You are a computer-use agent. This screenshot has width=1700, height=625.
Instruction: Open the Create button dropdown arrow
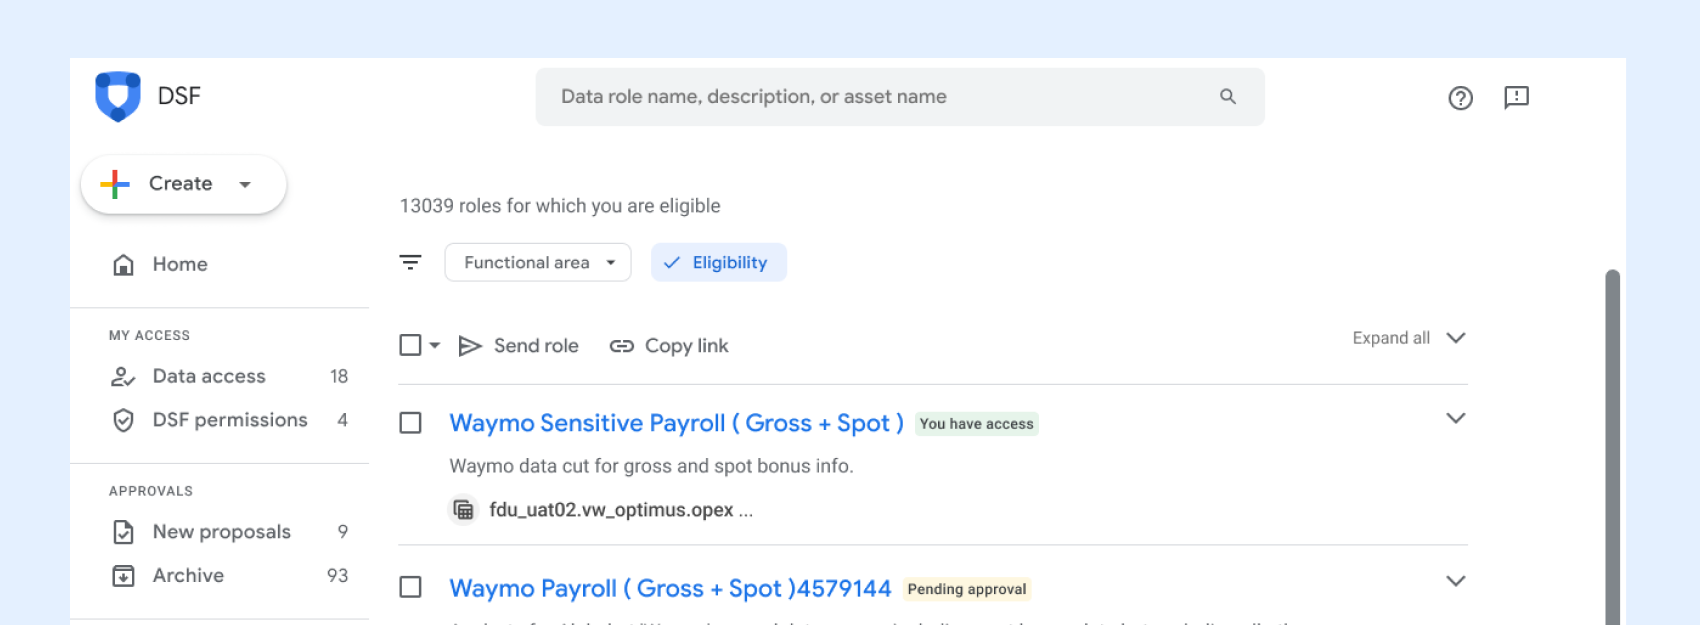[245, 184]
